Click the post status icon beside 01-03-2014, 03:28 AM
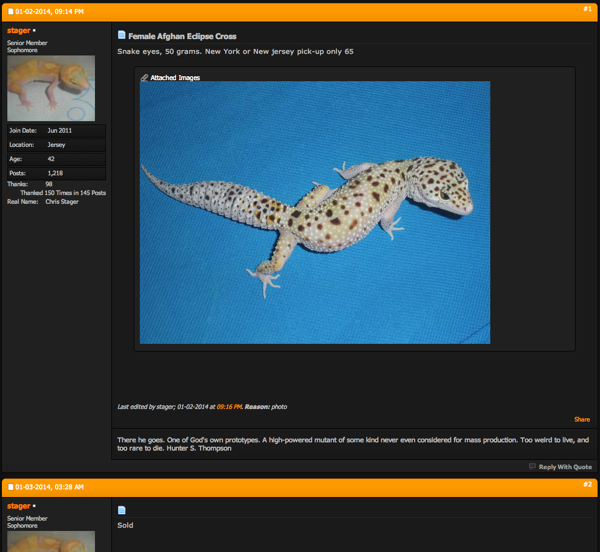Viewport: 600px width, 552px height. point(11,487)
